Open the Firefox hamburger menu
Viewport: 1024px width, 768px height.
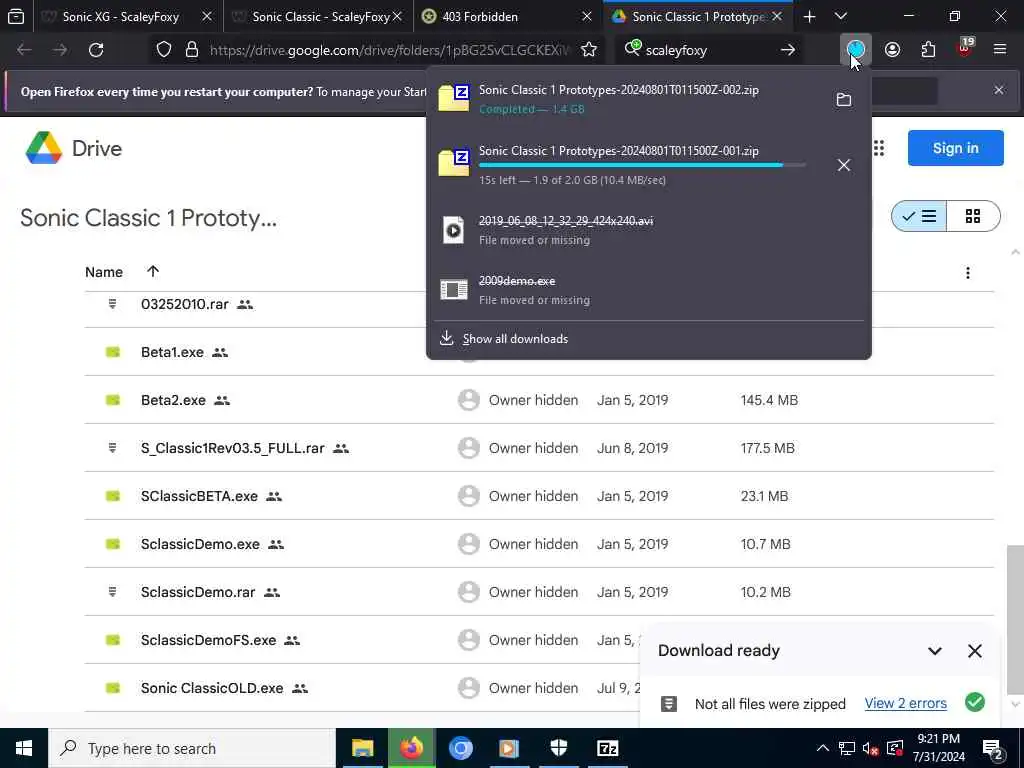[x=999, y=50]
